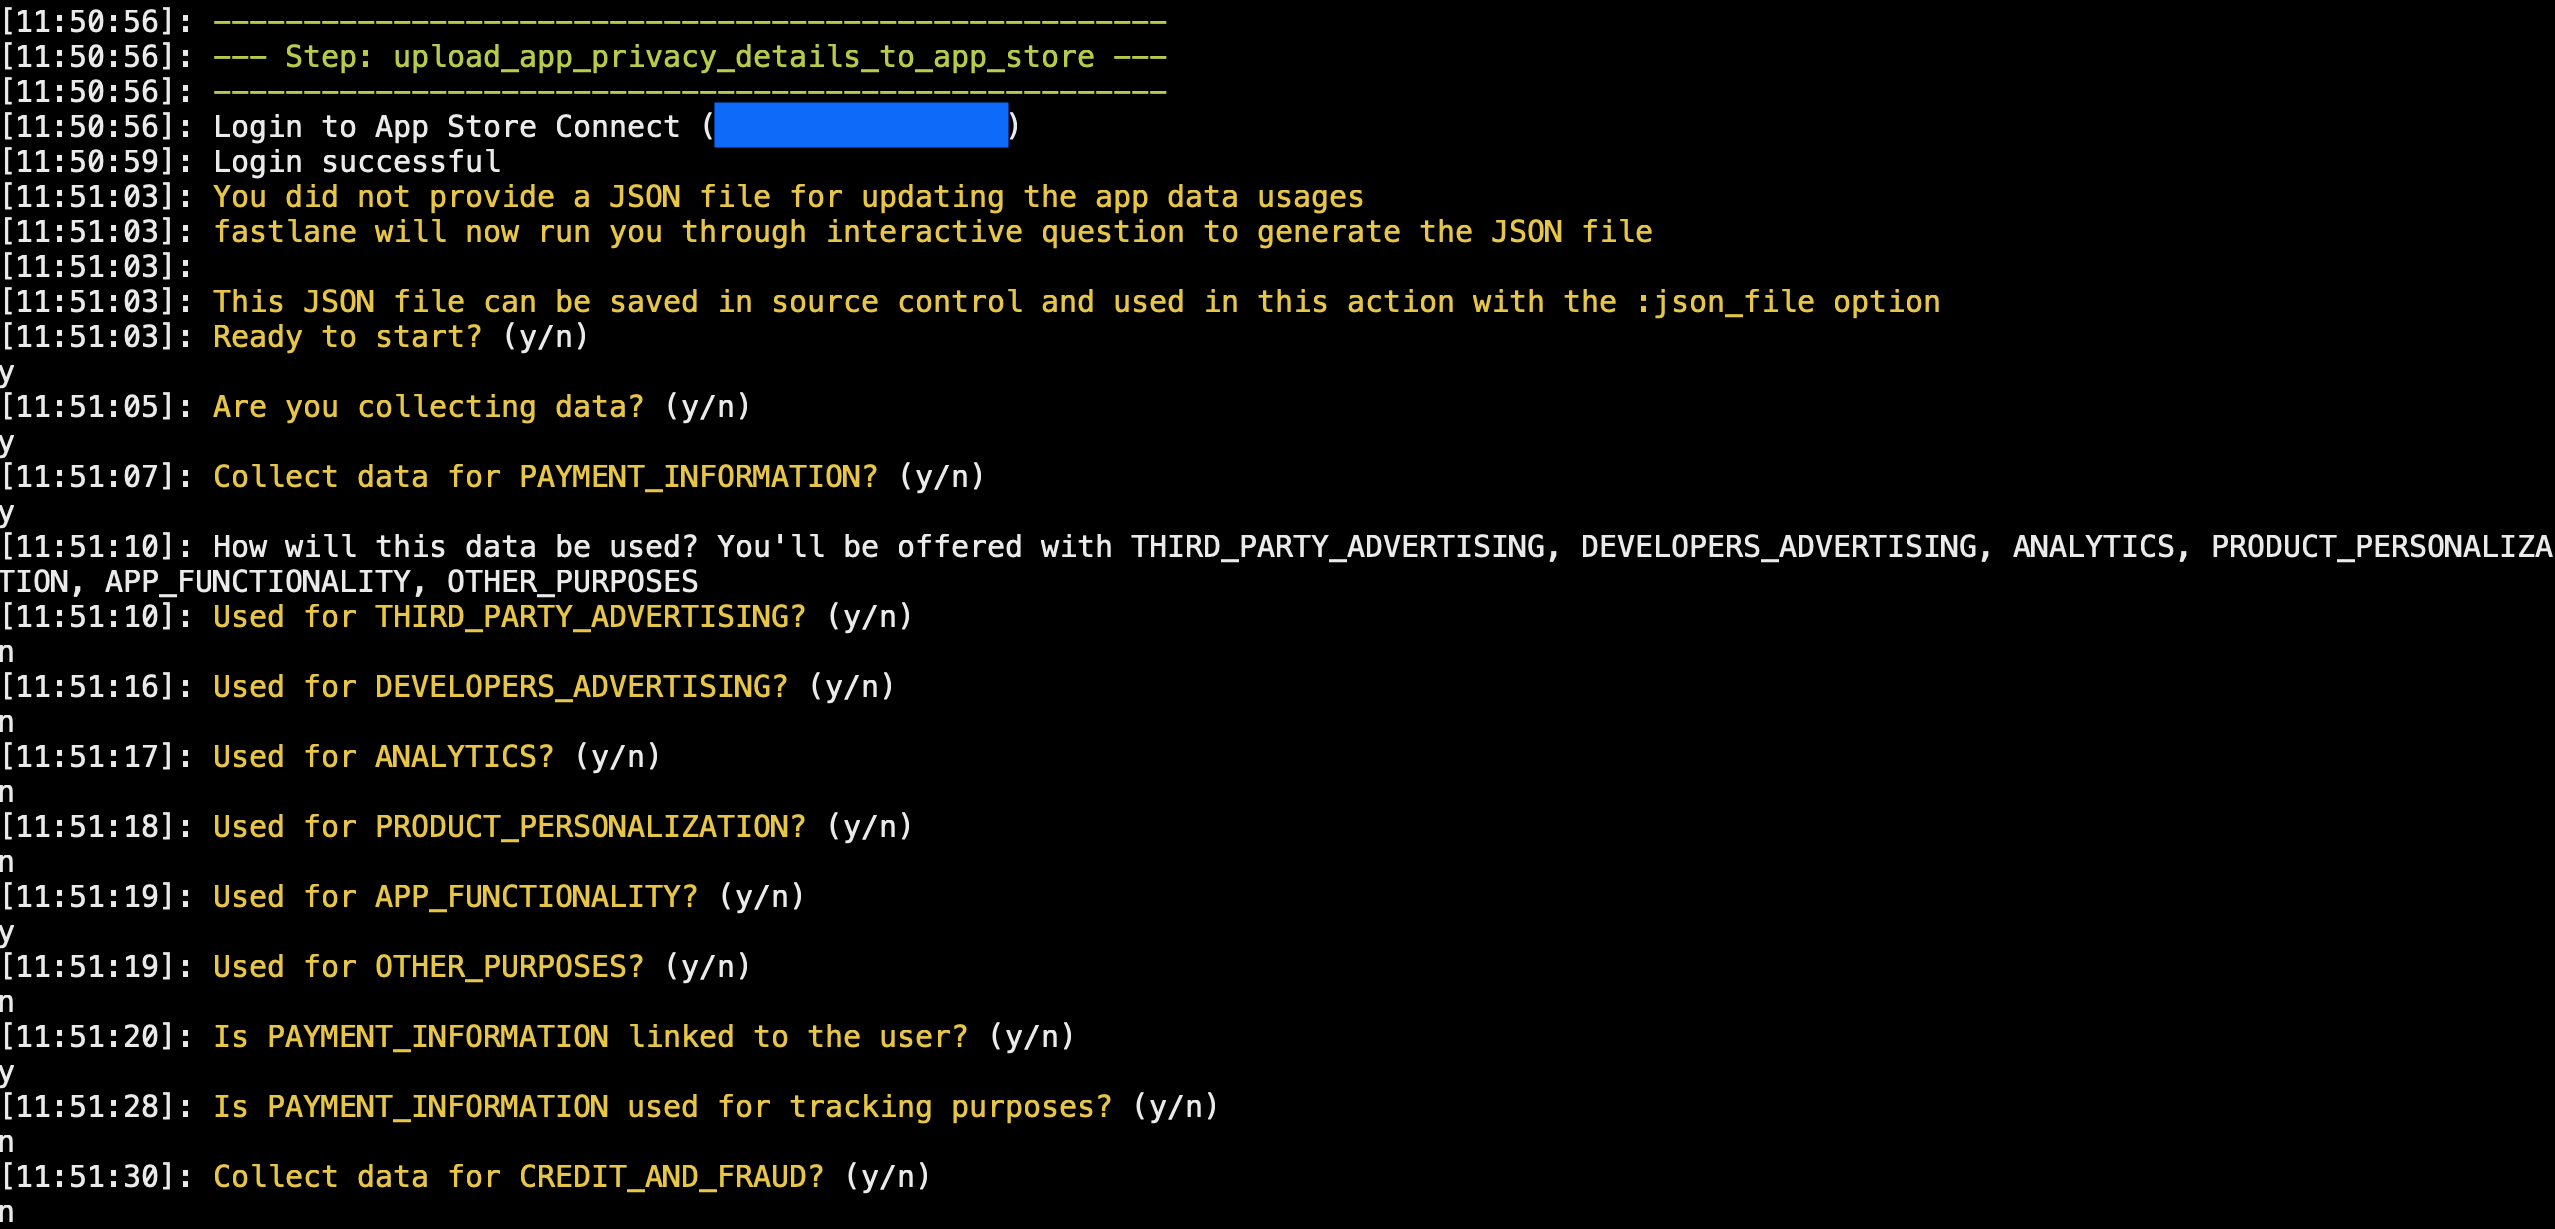The image size is (2555, 1229).
Task: Click the "Collect data for PAYMENT_INFORMATION?" prompt
Action: point(598,477)
